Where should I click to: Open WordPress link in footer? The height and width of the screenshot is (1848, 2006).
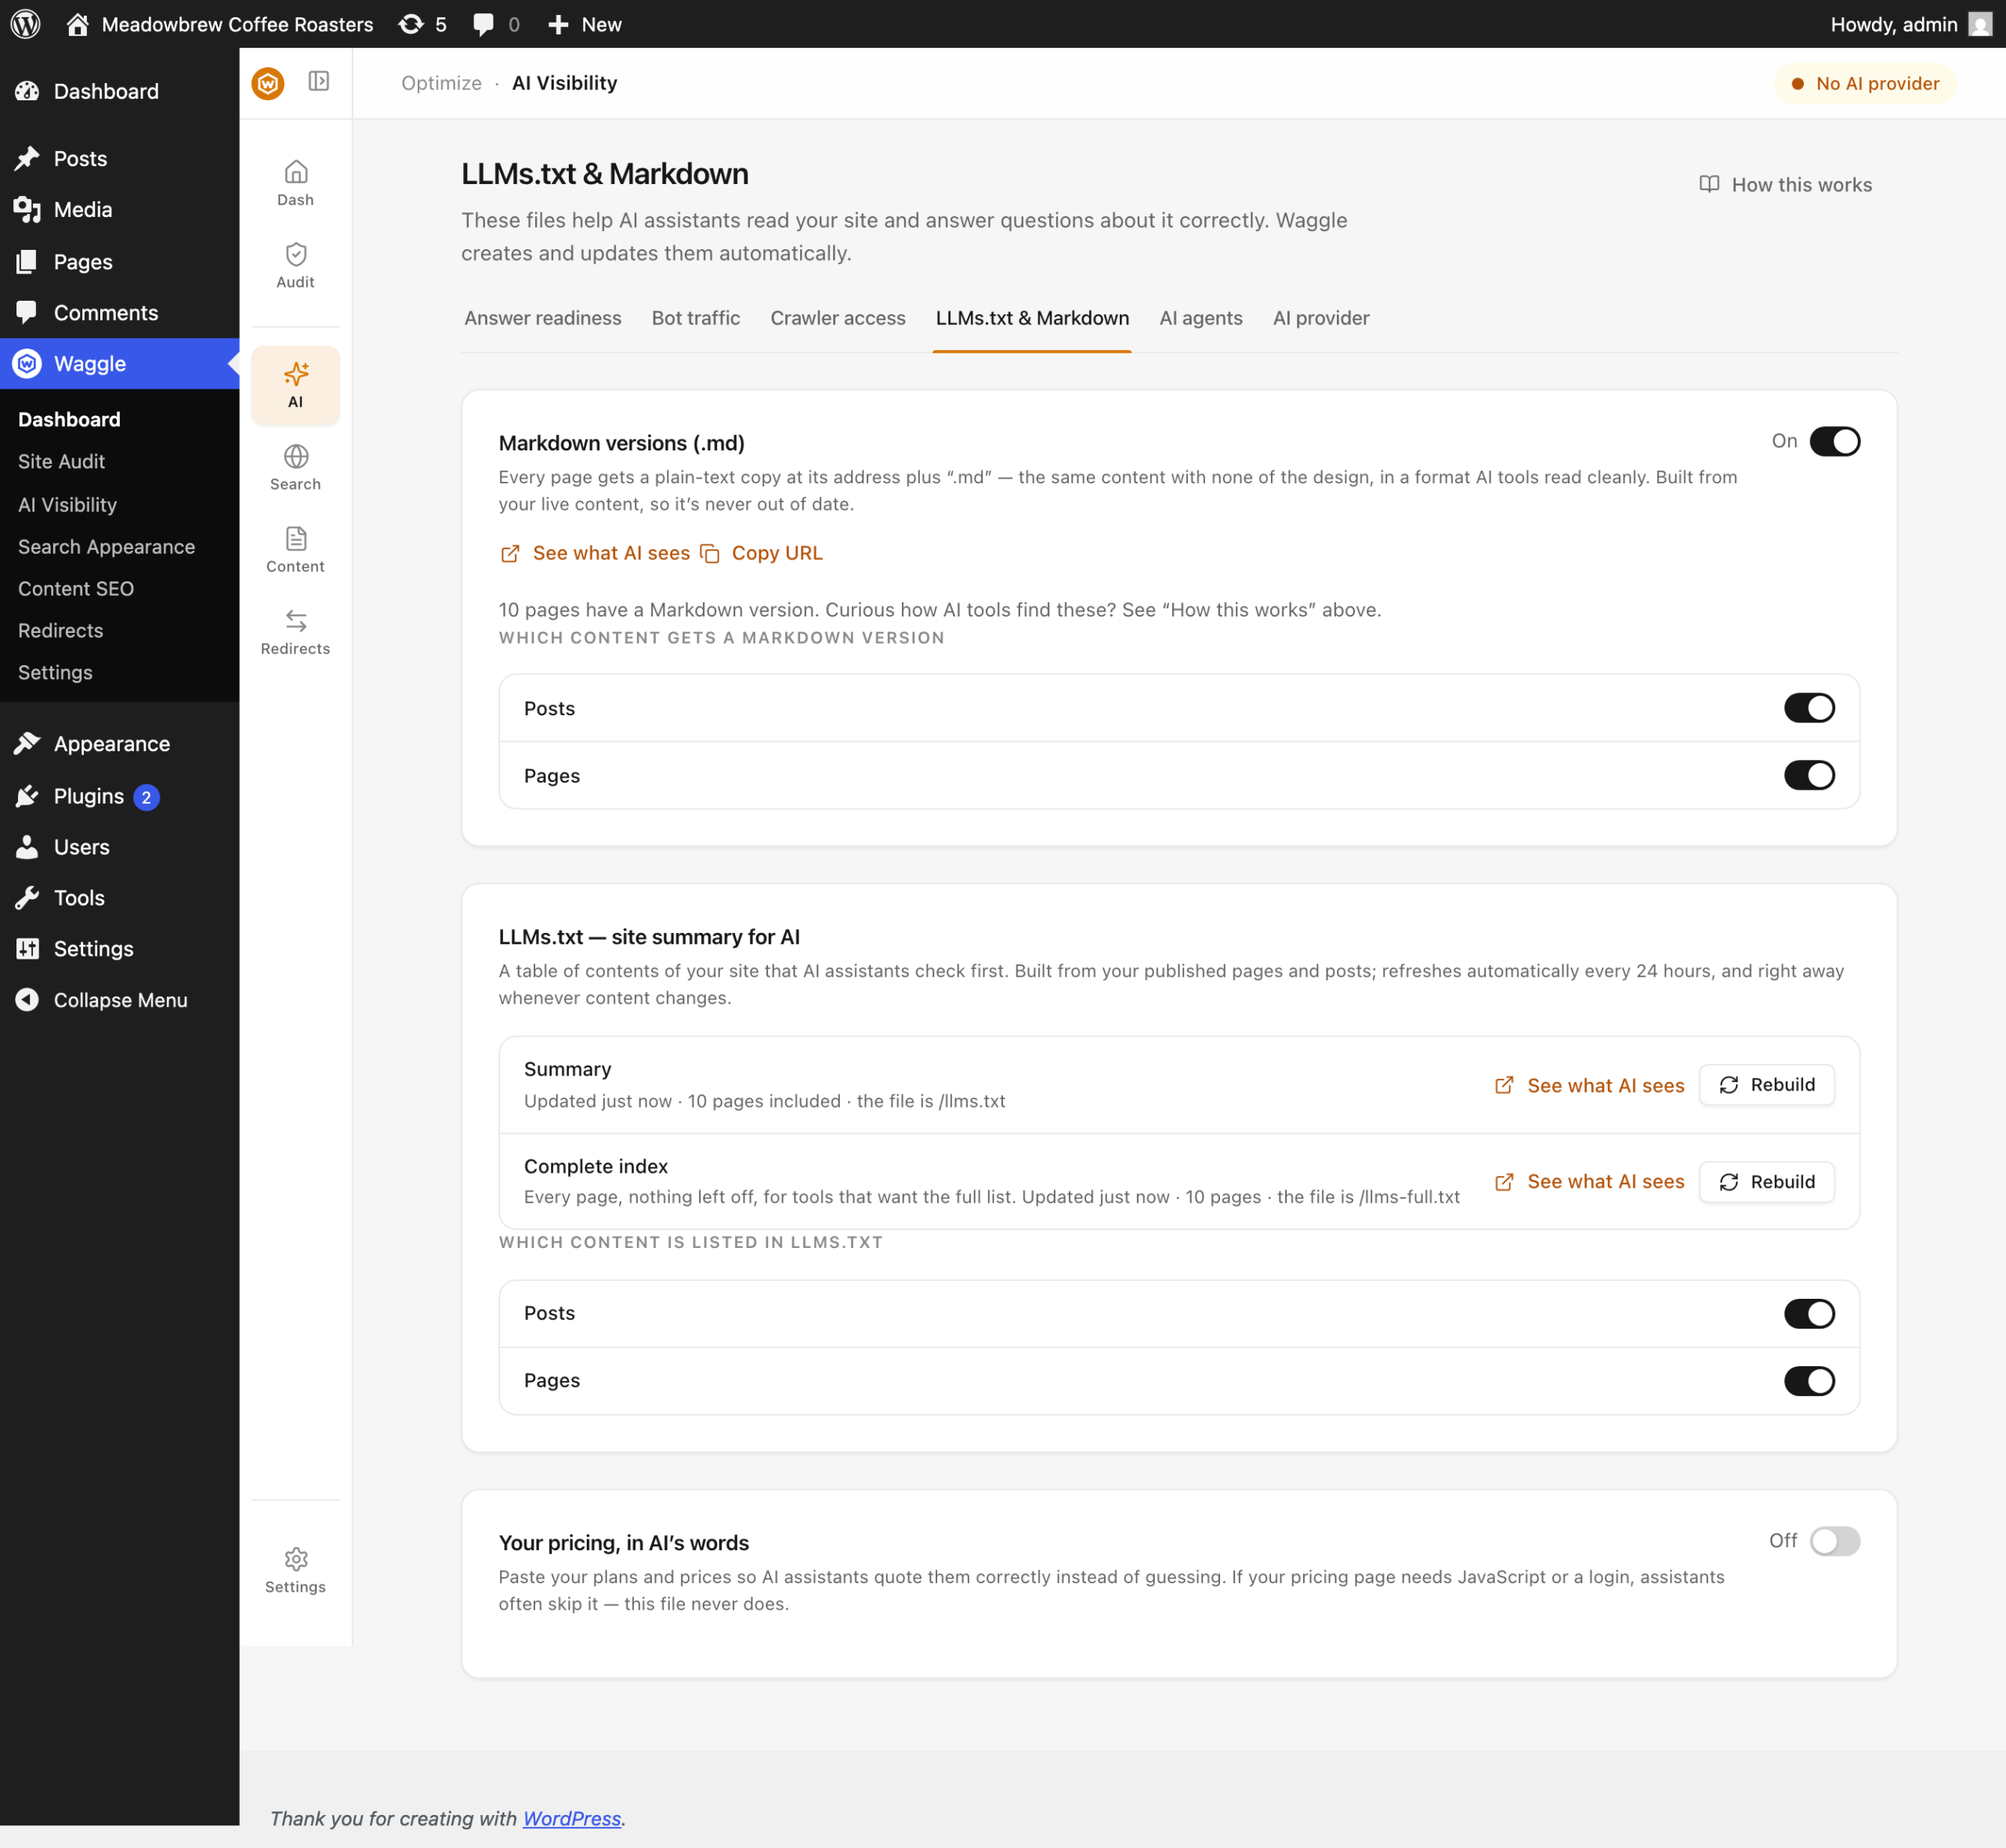pos(572,1818)
